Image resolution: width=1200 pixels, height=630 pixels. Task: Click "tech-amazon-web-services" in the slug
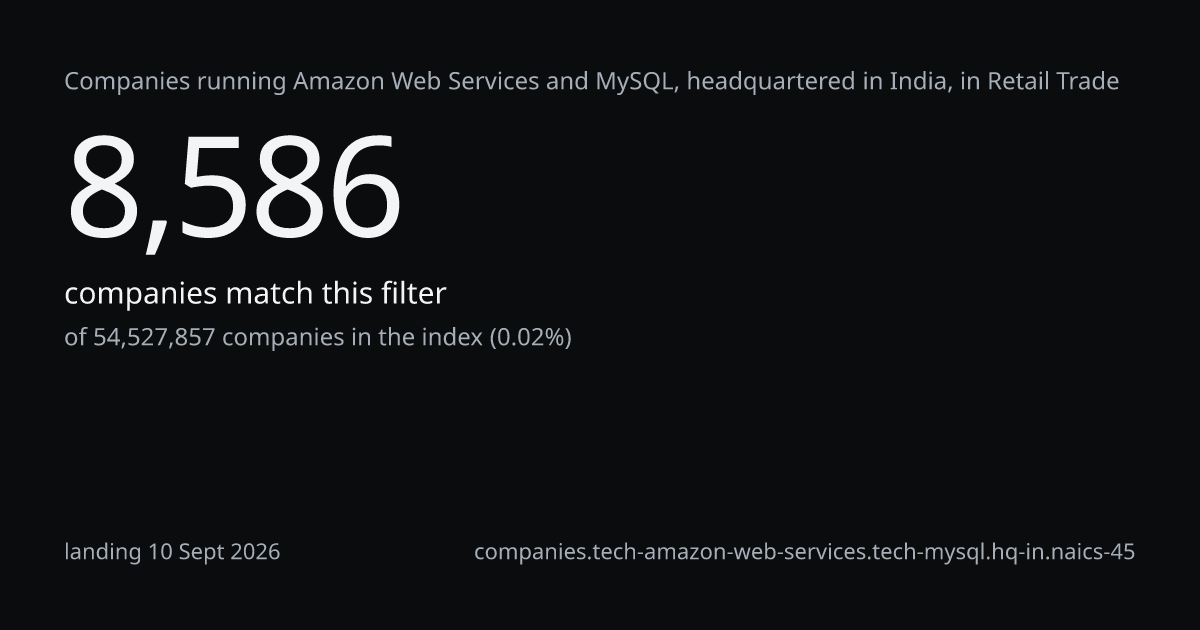point(729,552)
